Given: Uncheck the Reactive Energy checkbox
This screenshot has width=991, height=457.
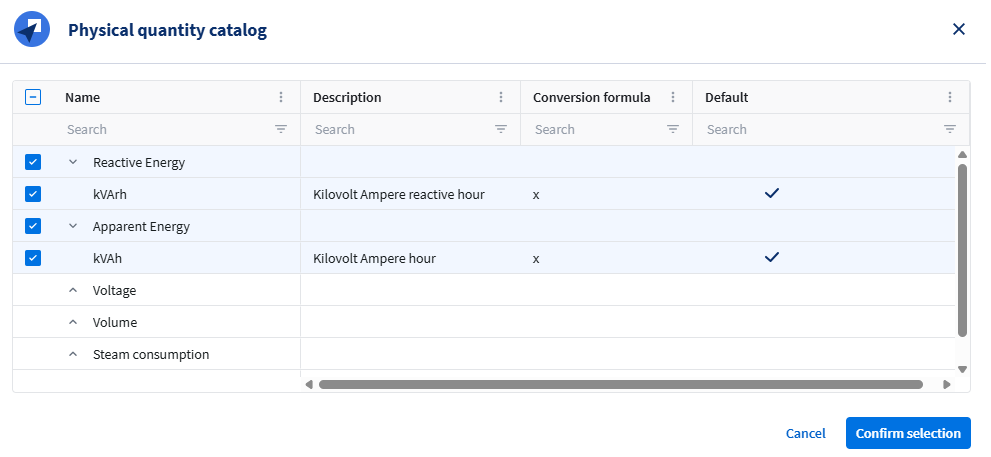Looking at the screenshot, I should tap(33, 162).
